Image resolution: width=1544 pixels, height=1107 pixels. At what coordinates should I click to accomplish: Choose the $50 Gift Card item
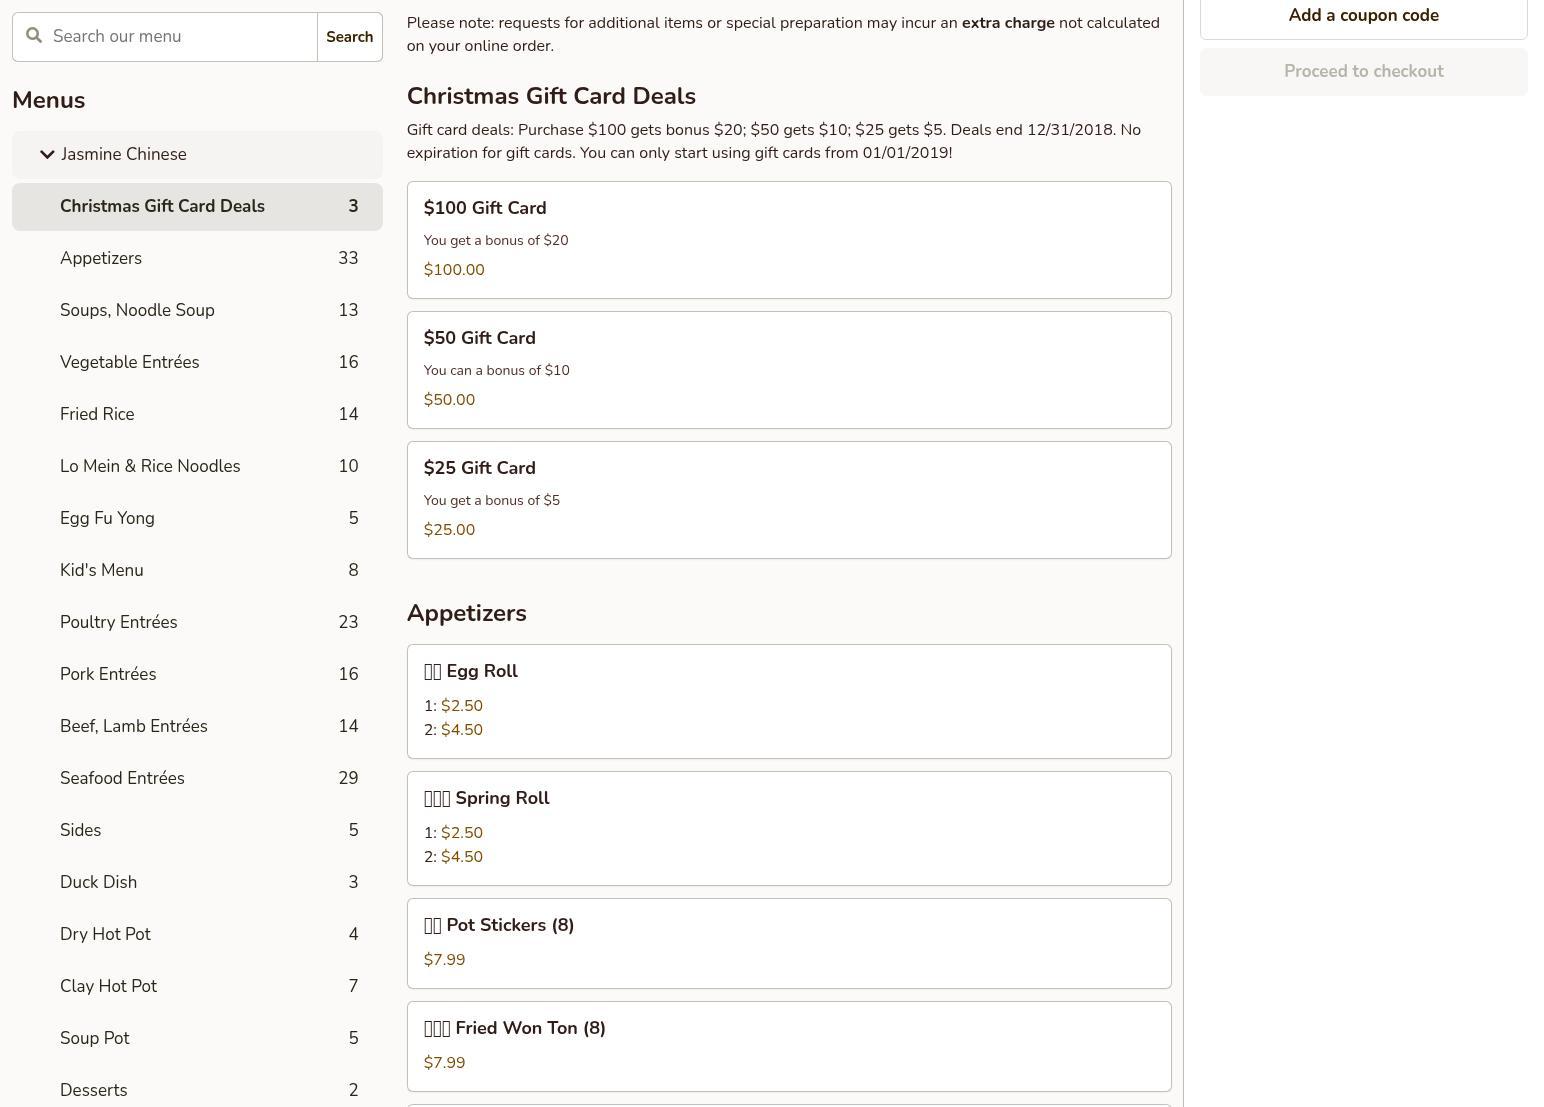[x=788, y=370]
